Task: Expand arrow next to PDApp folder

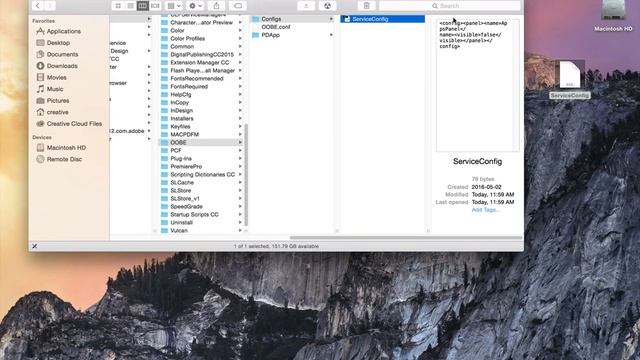Action: pos(331,35)
